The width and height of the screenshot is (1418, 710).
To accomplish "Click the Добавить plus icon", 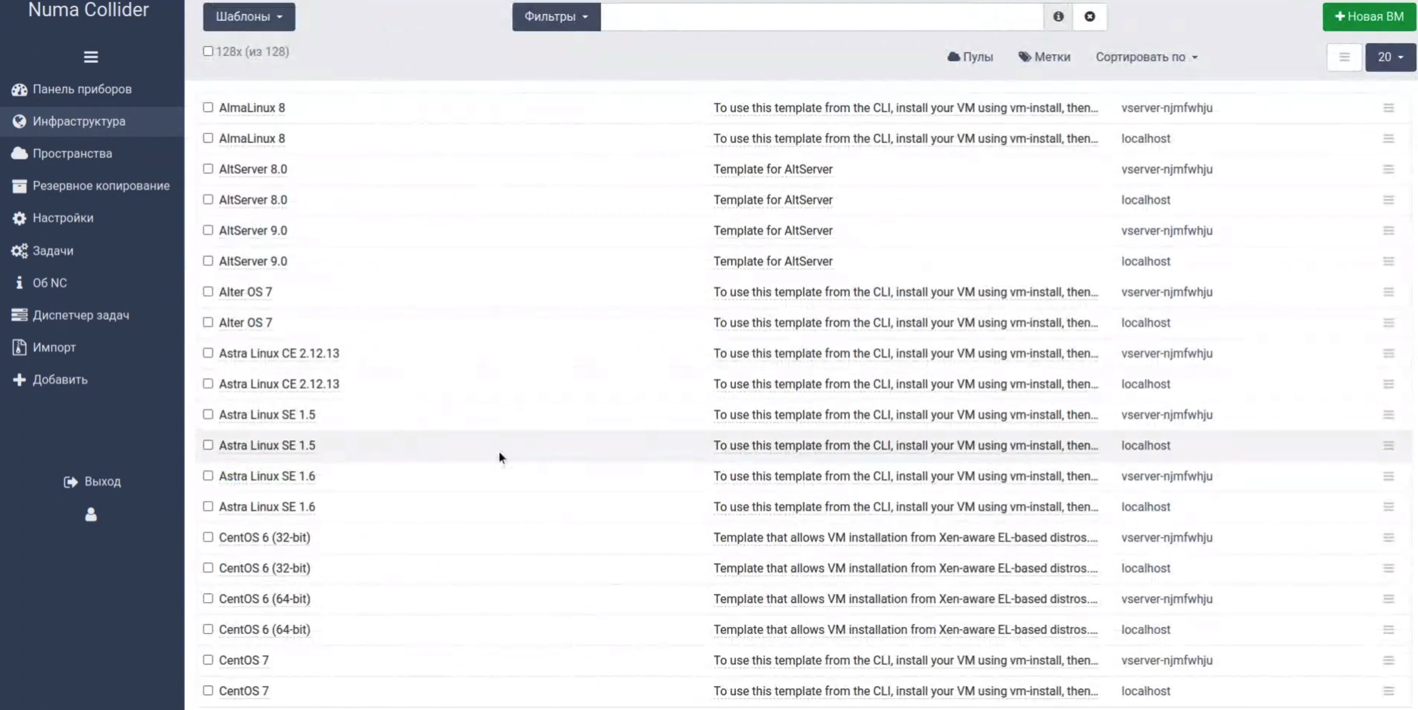I will [19, 380].
